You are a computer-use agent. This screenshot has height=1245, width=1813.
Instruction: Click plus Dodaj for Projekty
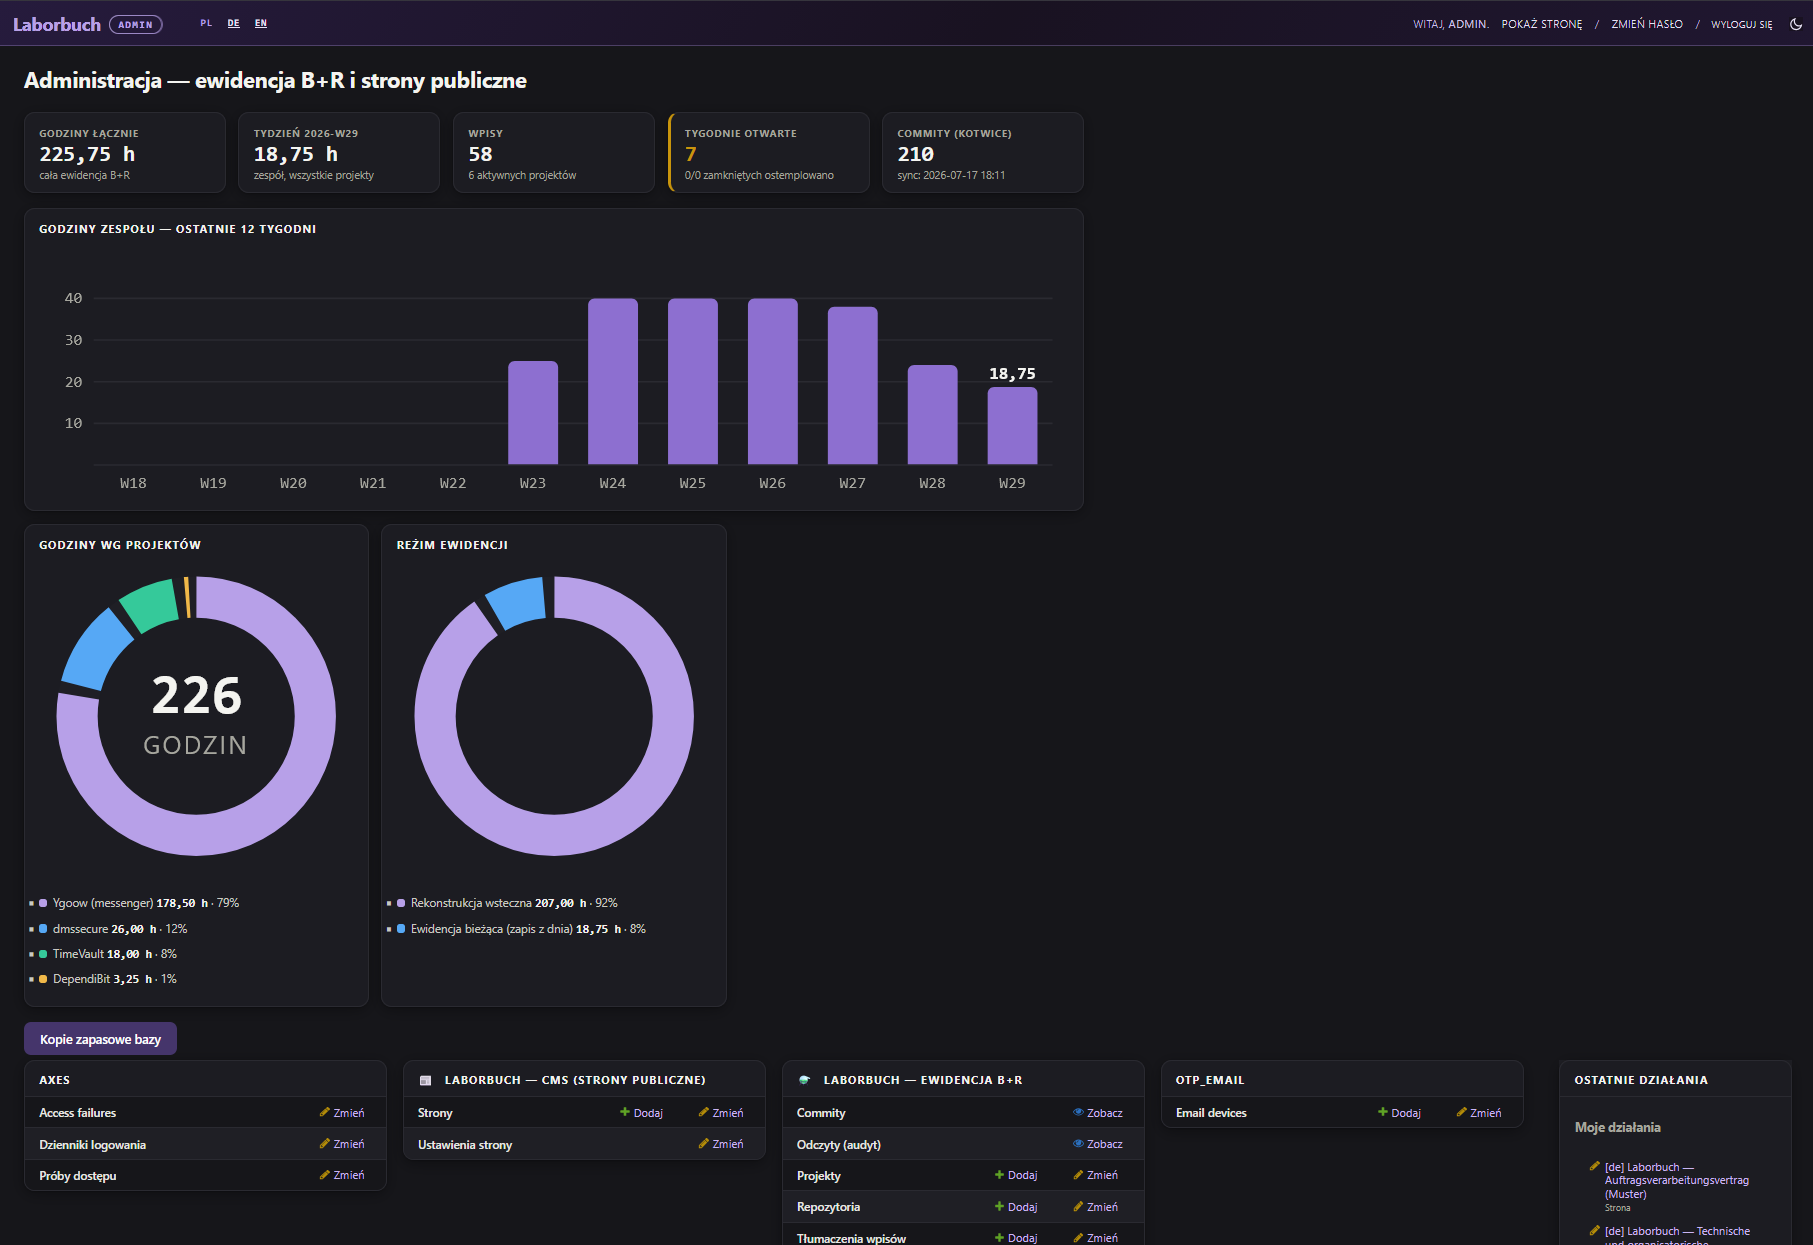tap(1016, 1175)
